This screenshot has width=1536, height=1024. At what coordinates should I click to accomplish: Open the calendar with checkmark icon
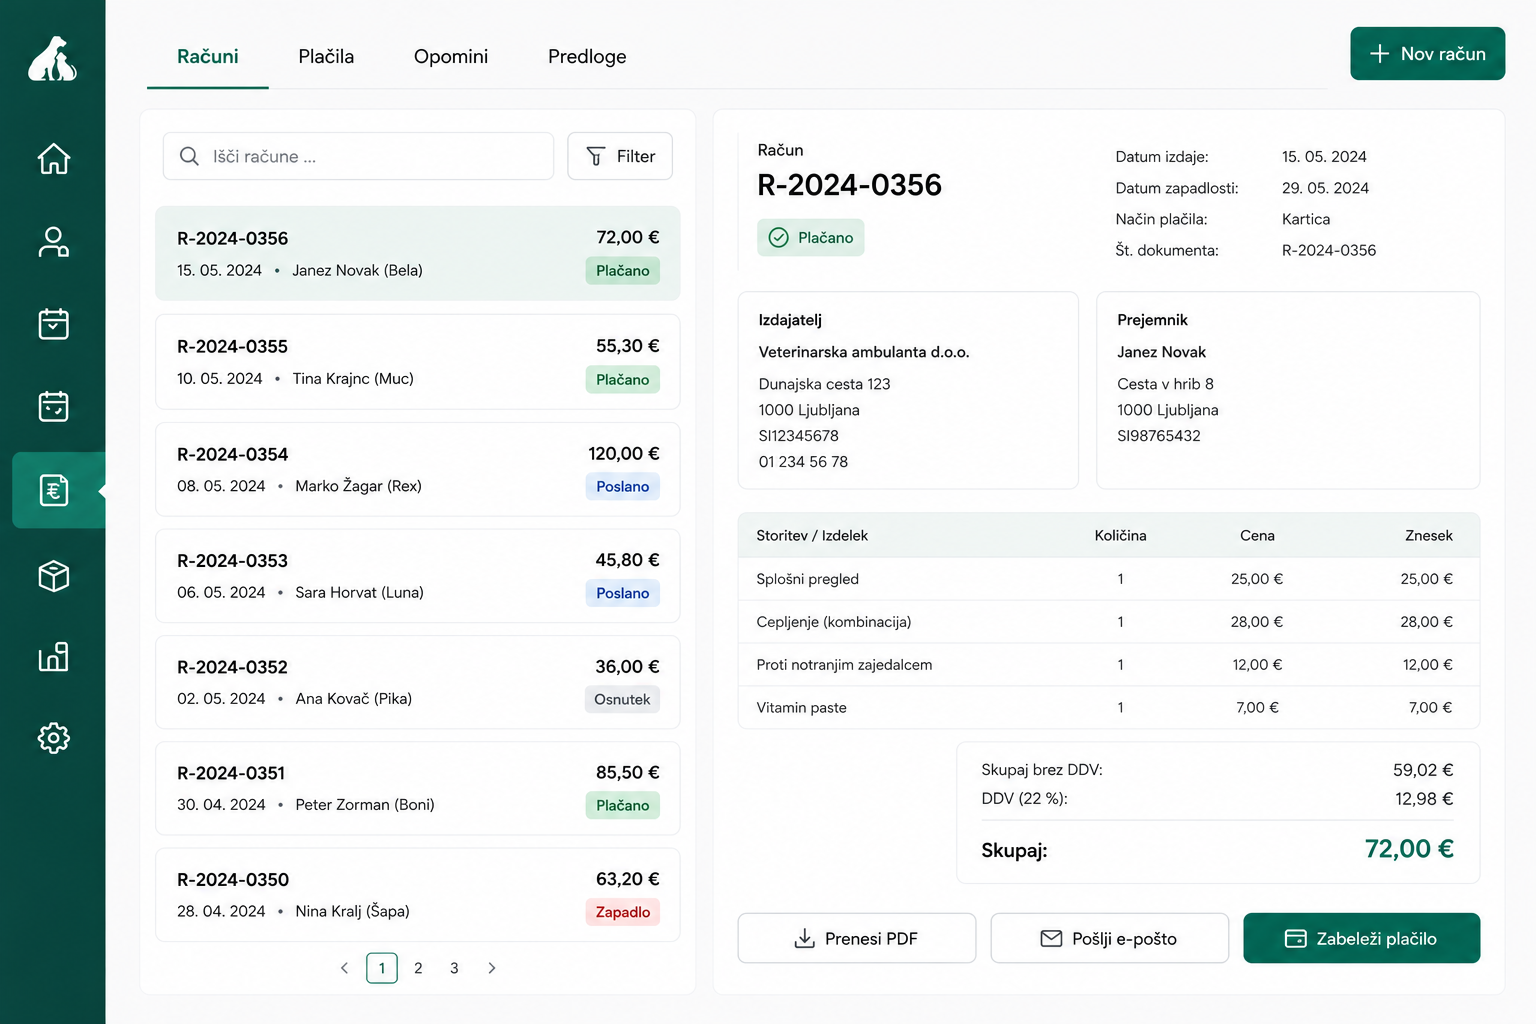click(54, 324)
